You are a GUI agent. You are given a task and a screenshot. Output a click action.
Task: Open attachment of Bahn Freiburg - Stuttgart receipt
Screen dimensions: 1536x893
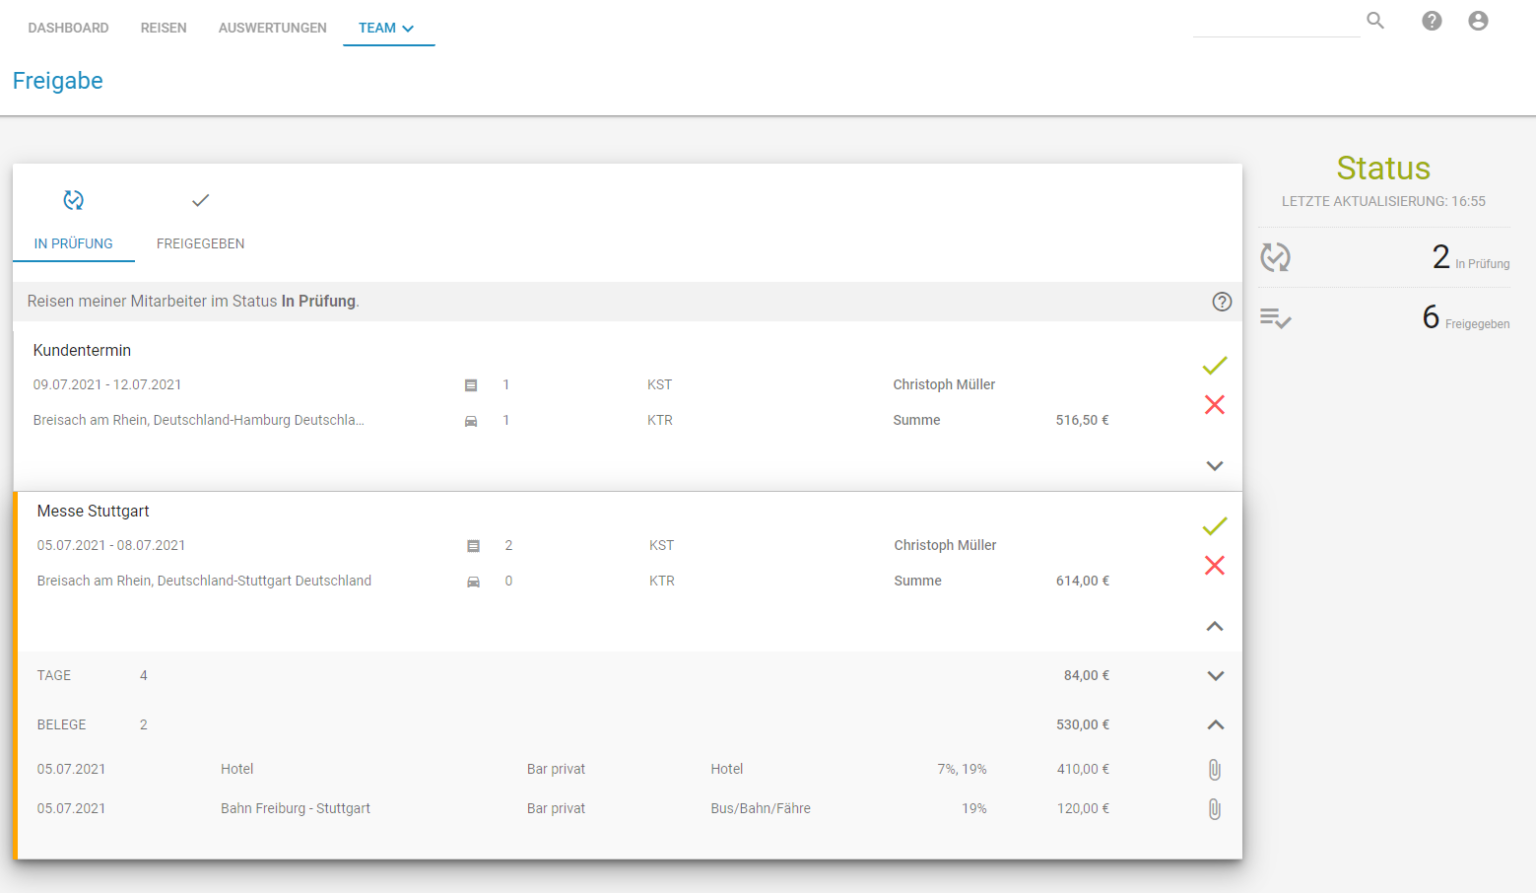(1214, 808)
